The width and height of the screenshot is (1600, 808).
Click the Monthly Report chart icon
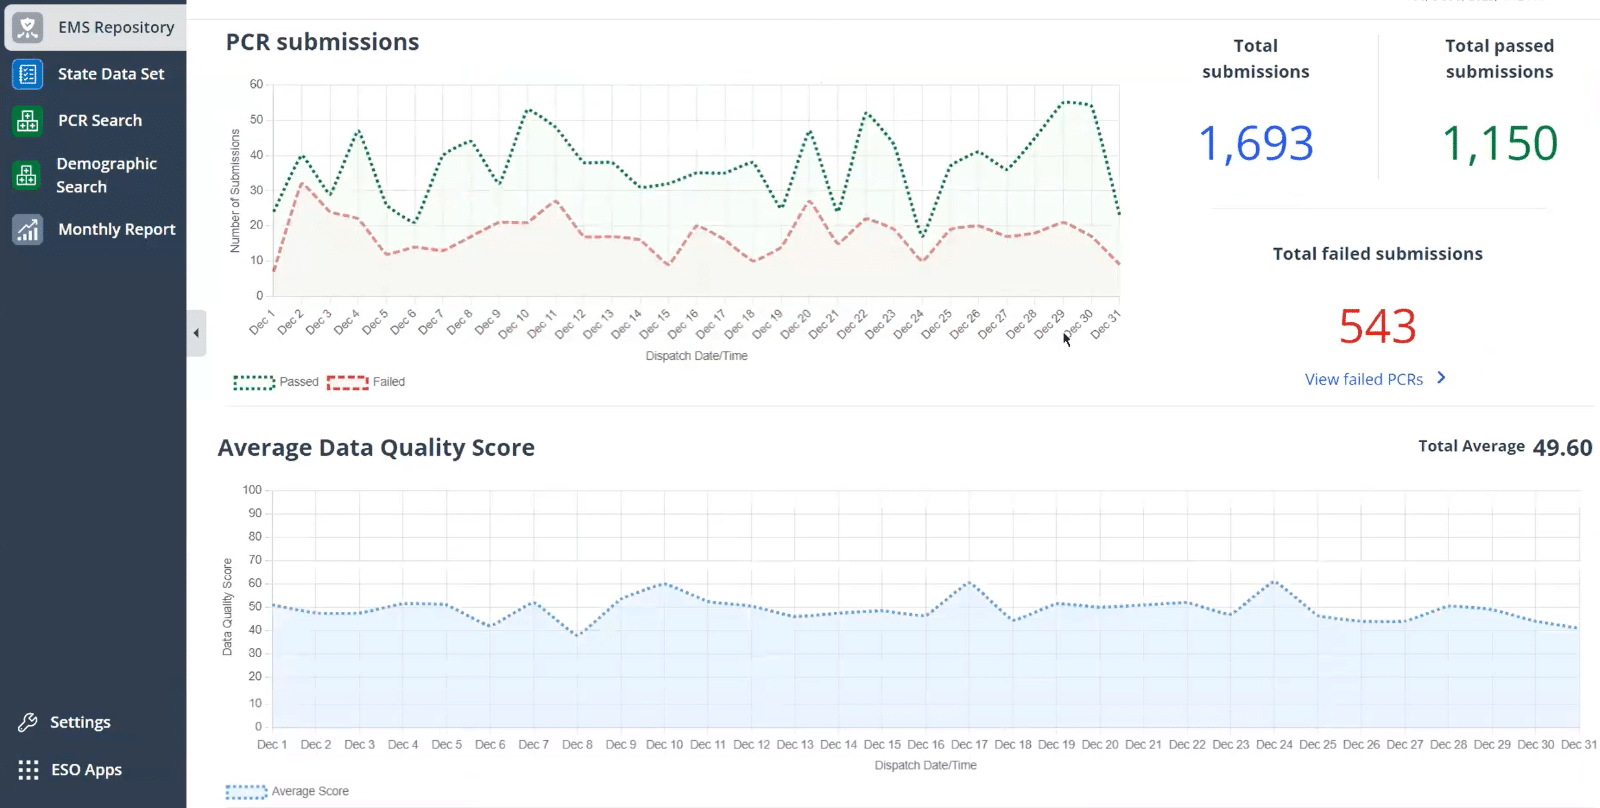tap(28, 229)
